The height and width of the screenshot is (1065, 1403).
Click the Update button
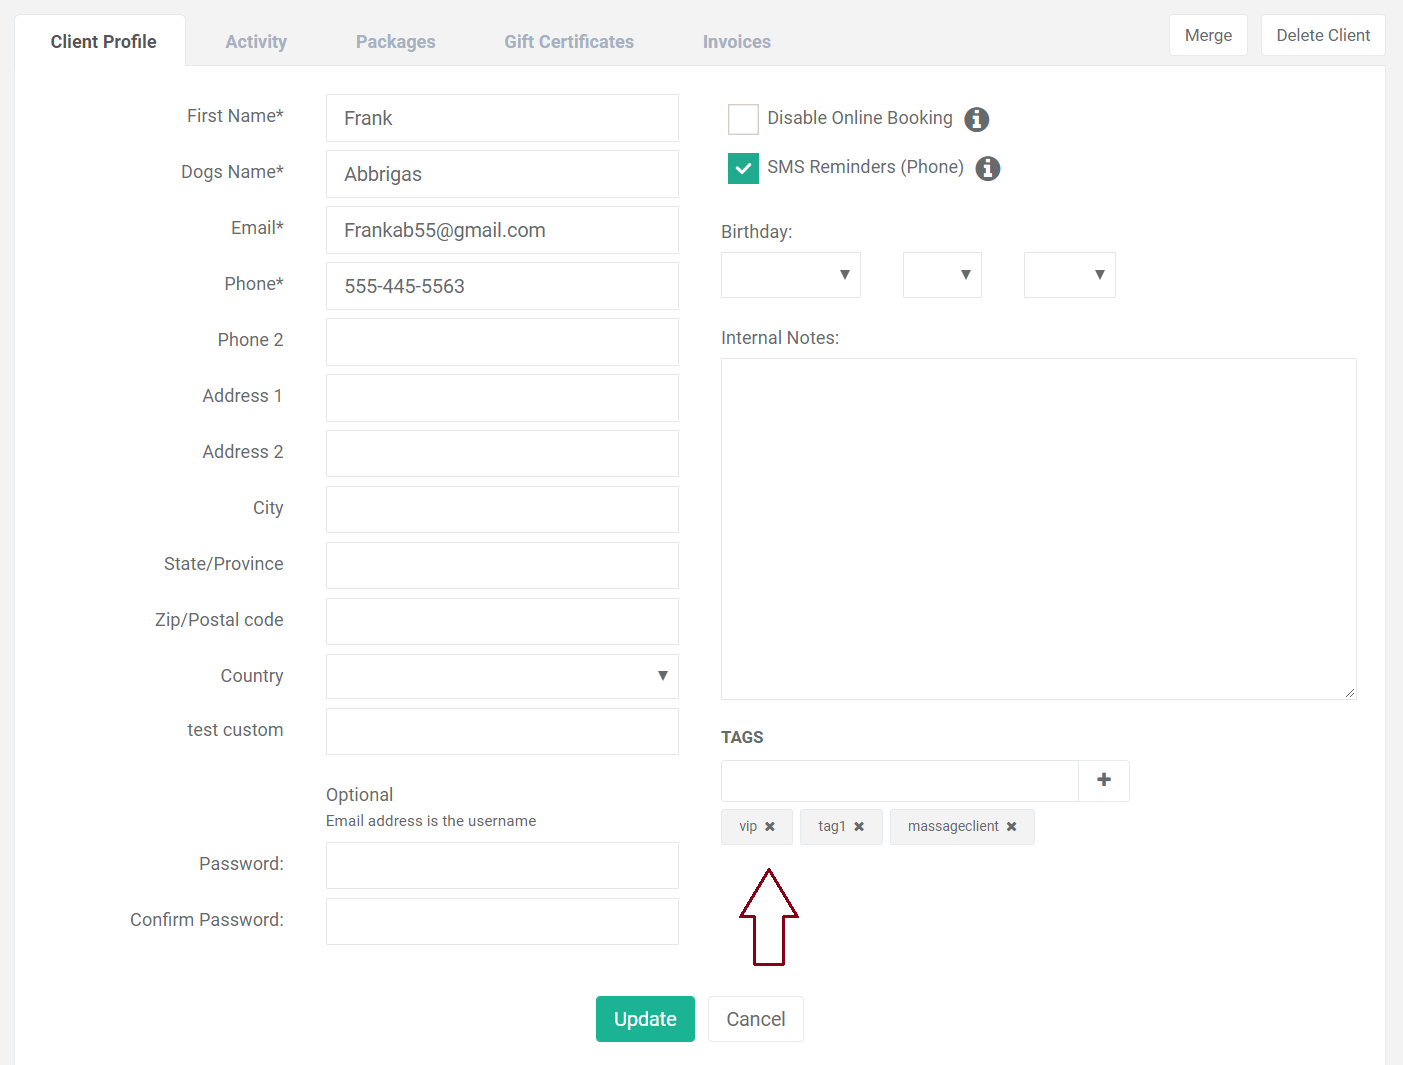coord(645,1019)
